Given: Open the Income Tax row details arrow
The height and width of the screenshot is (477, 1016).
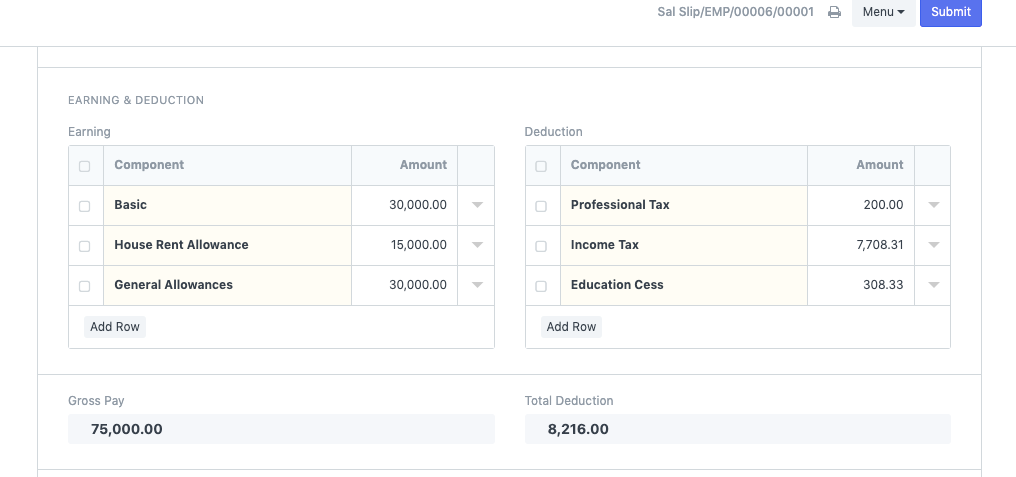Looking at the screenshot, I should [x=933, y=245].
